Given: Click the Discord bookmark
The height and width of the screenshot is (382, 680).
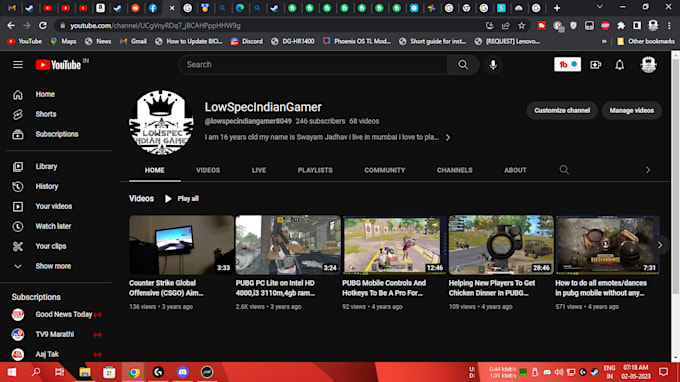Looking at the screenshot, I should tap(246, 42).
